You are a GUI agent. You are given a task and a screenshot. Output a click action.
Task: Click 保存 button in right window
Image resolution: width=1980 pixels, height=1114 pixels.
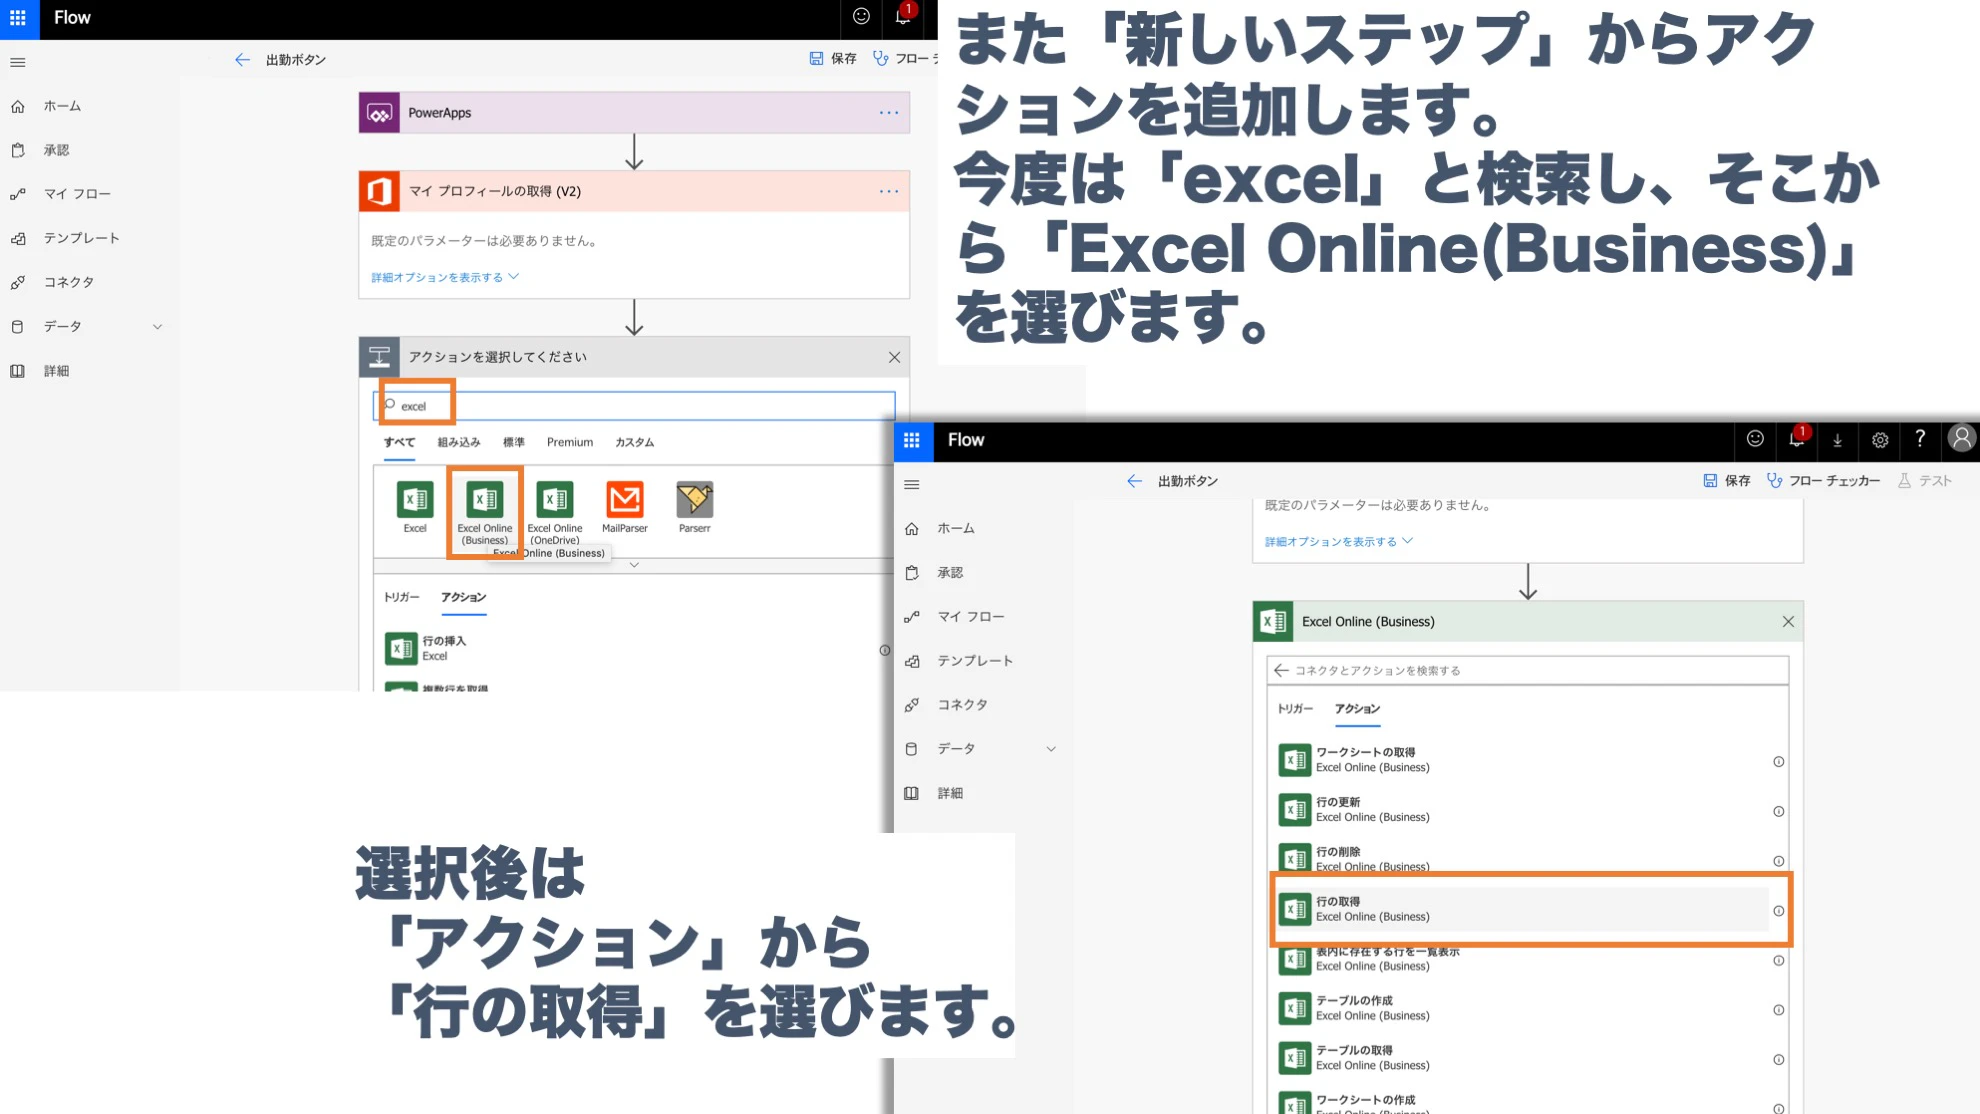coord(1727,481)
